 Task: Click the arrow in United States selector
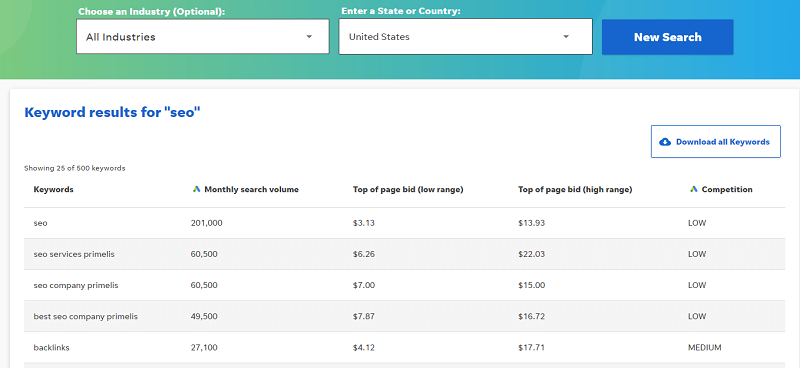click(x=565, y=37)
